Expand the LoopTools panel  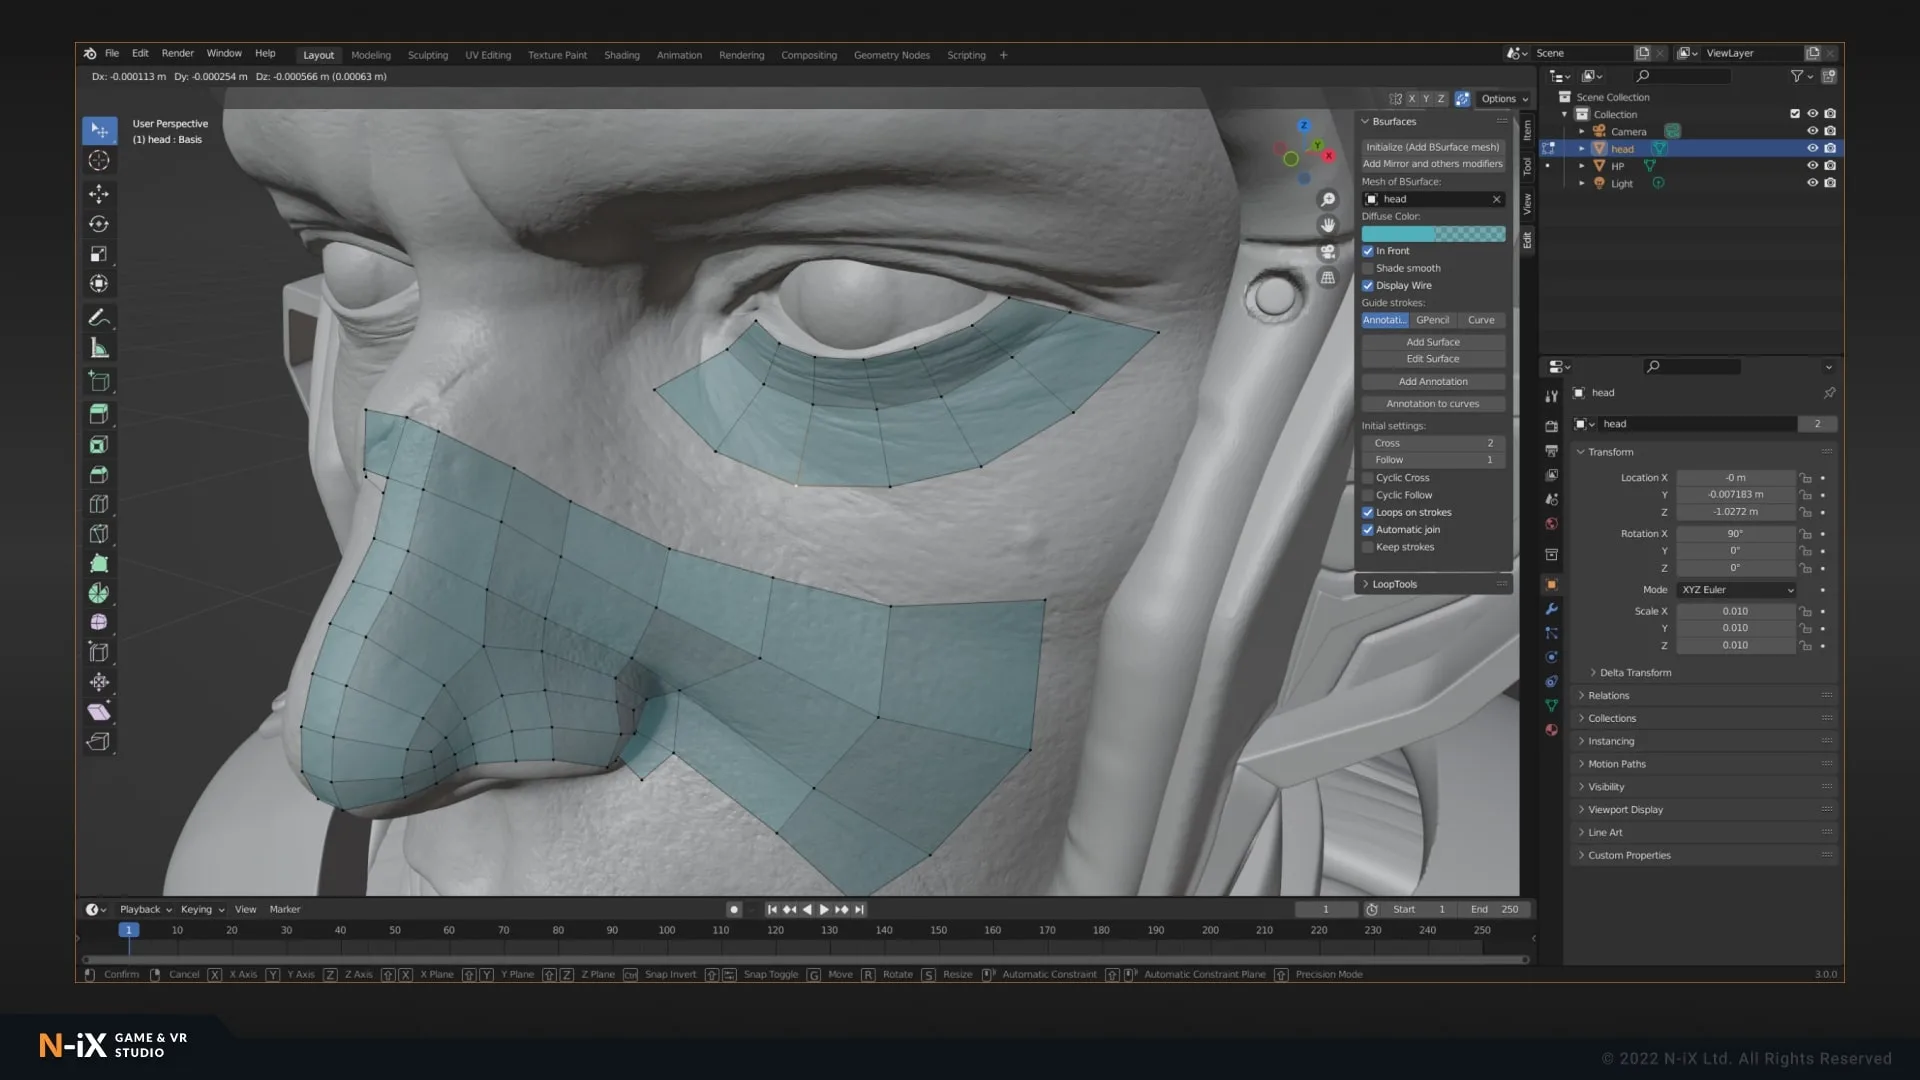pyautogui.click(x=1394, y=584)
